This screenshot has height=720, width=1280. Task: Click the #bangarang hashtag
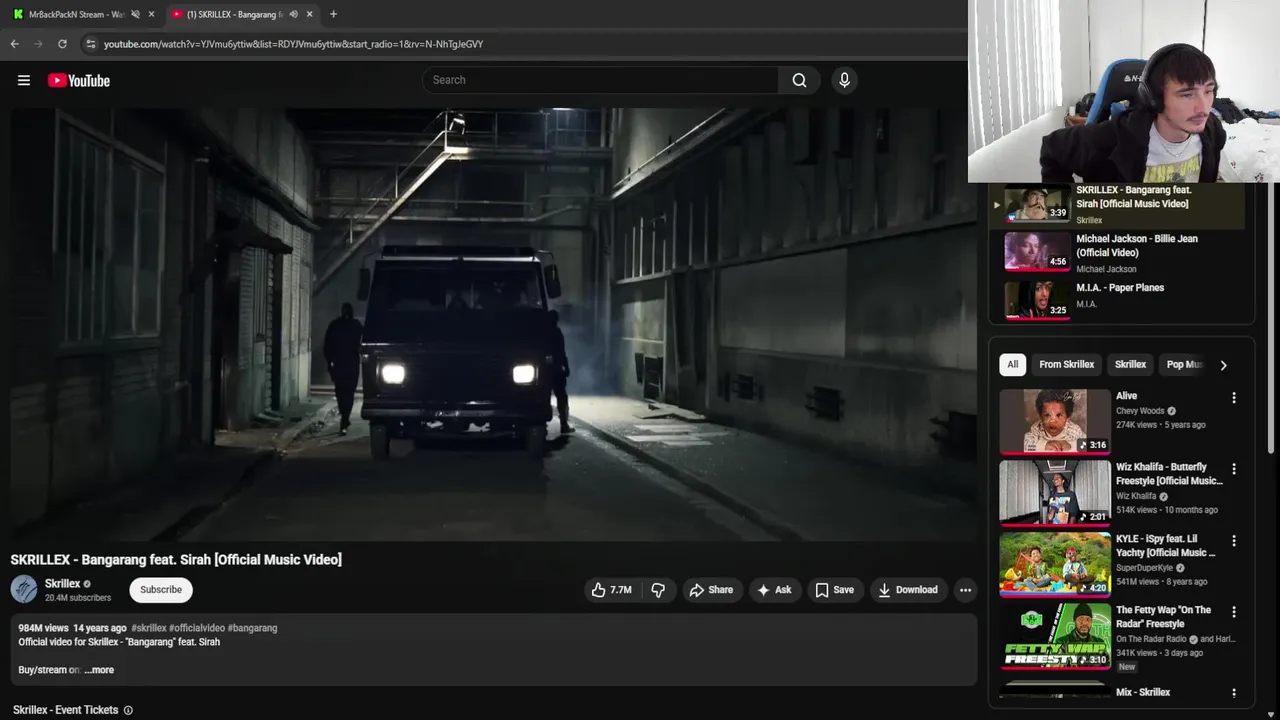point(252,628)
